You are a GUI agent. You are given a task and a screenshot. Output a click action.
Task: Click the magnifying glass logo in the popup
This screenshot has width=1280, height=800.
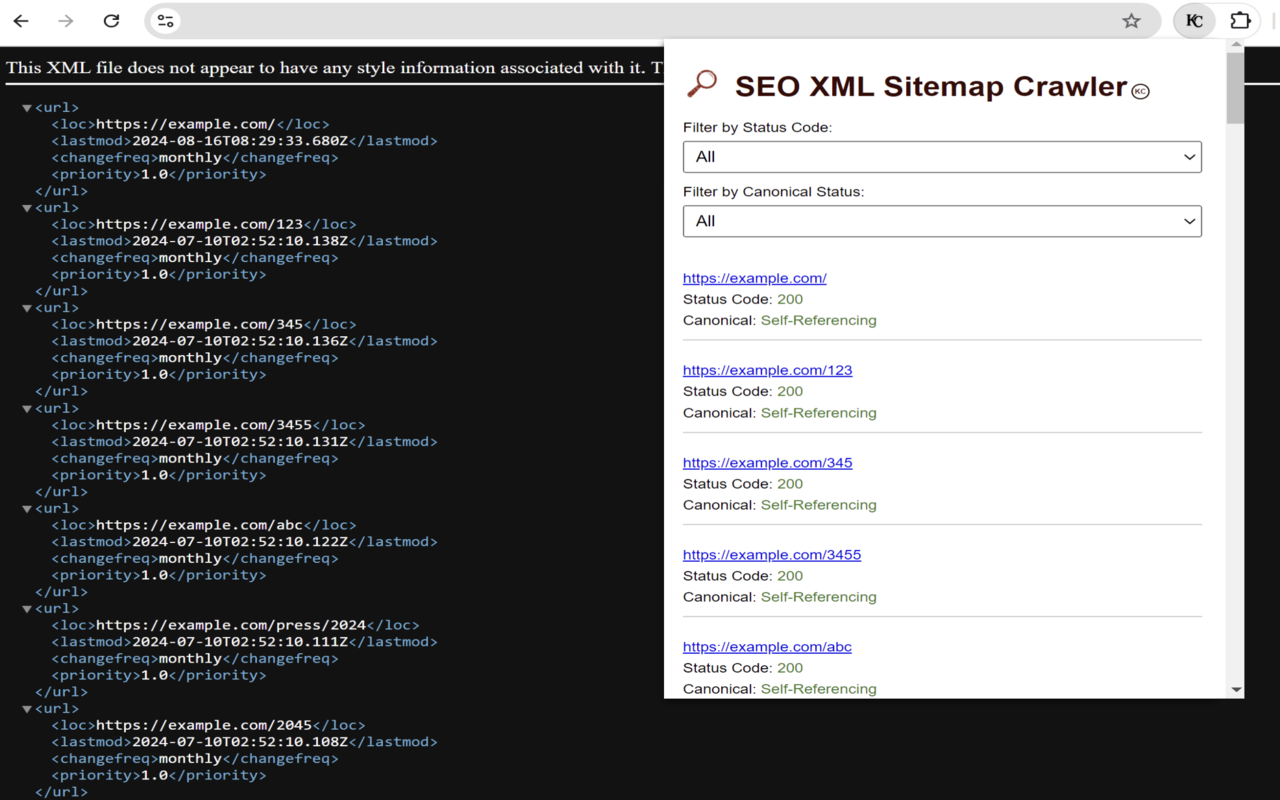702,83
